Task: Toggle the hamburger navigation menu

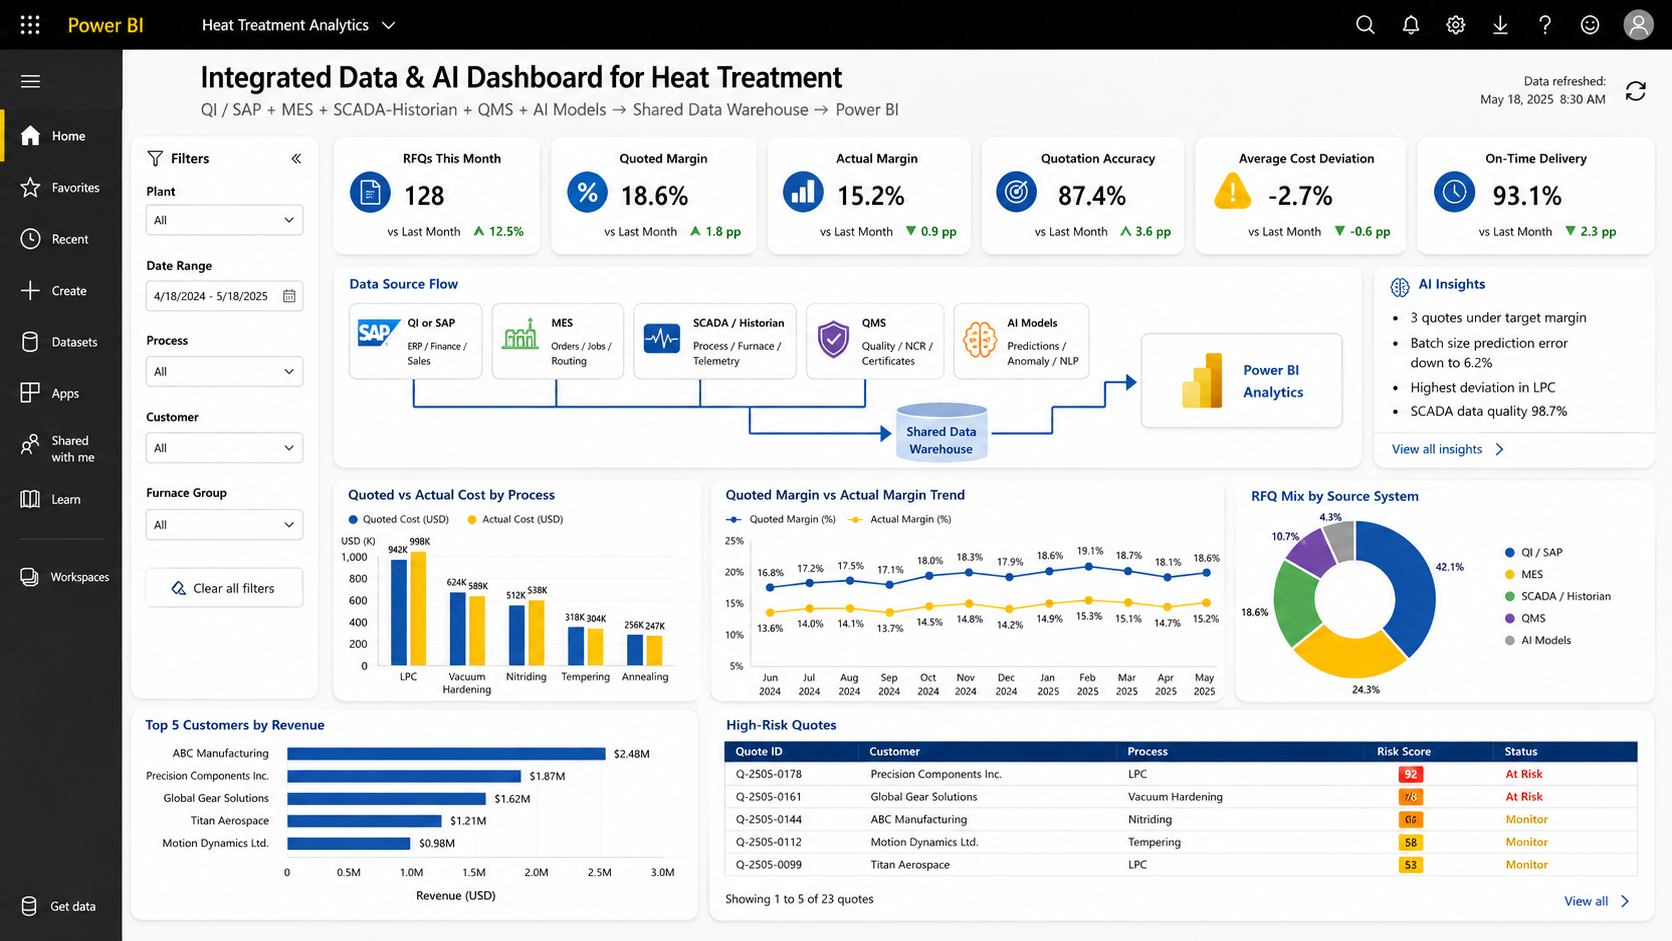Action: (30, 81)
